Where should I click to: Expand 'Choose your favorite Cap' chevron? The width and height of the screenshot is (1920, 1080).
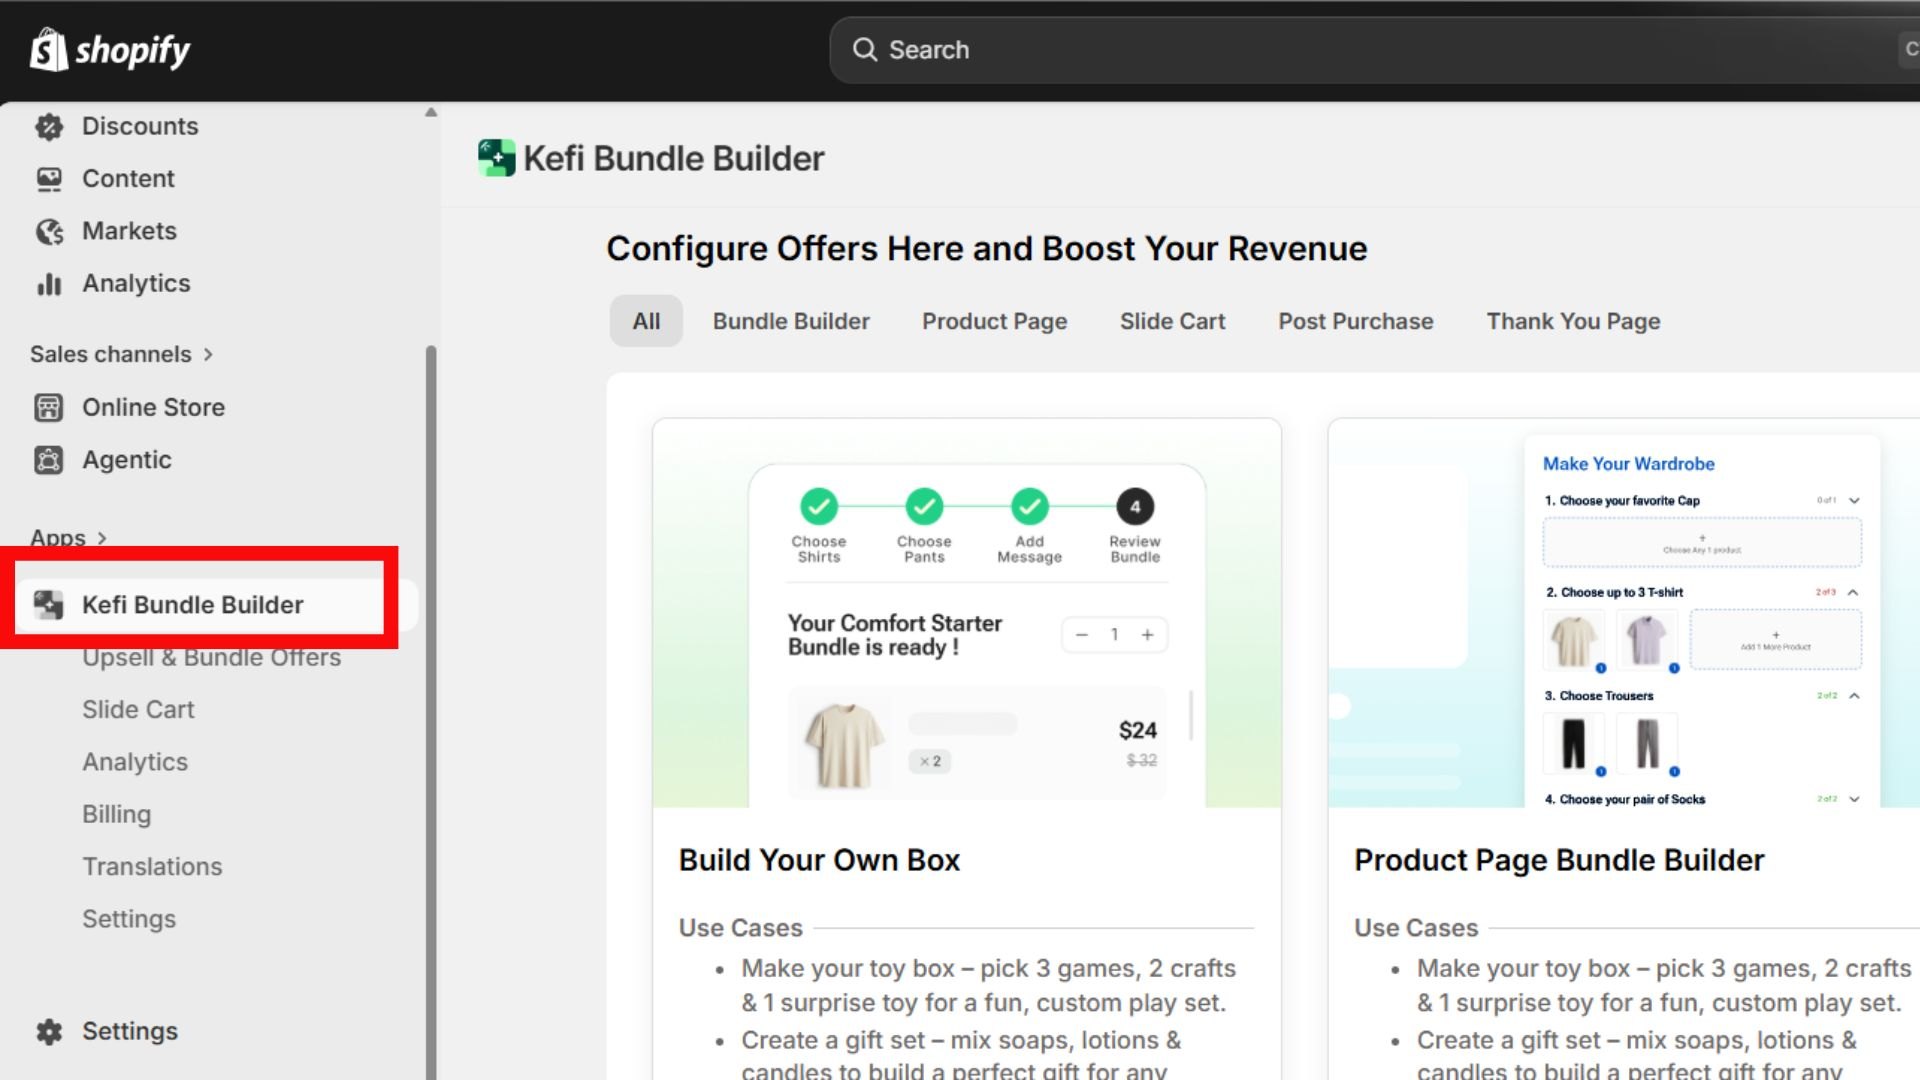(x=1854, y=500)
